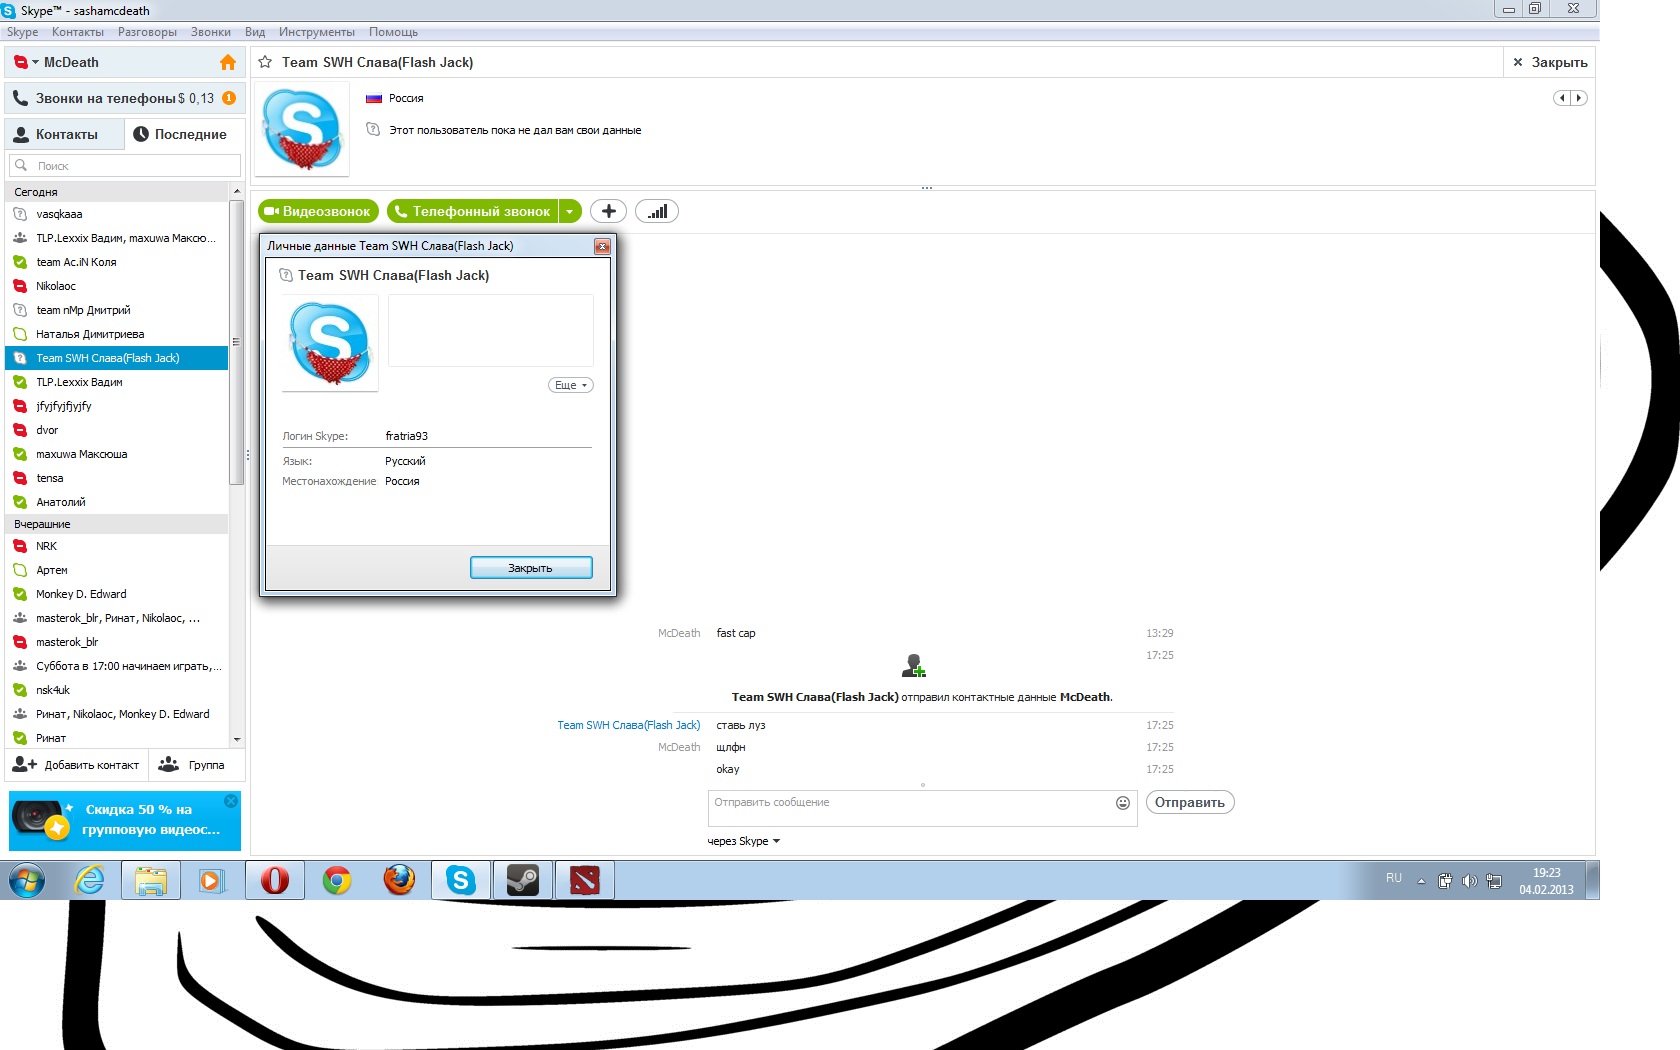Select contact team nMp Дмитрий
The width and height of the screenshot is (1680, 1050).
[117, 310]
